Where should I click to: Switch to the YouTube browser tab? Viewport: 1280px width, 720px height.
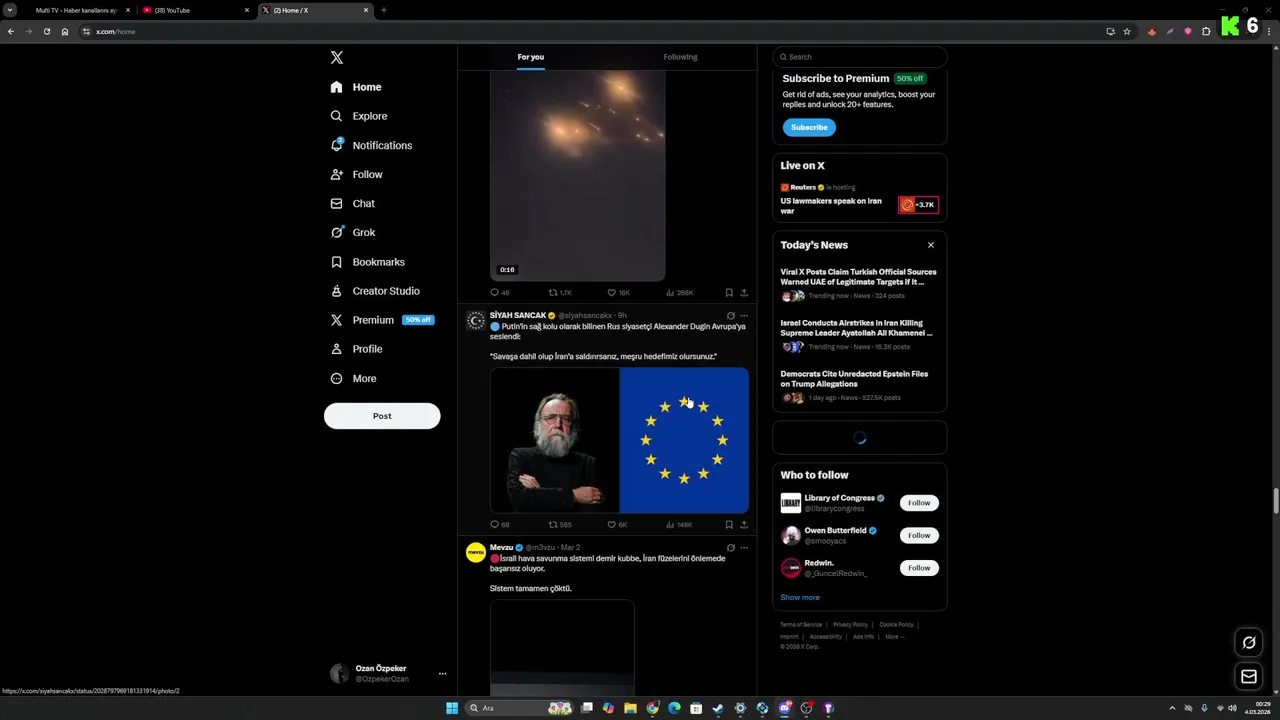[196, 10]
